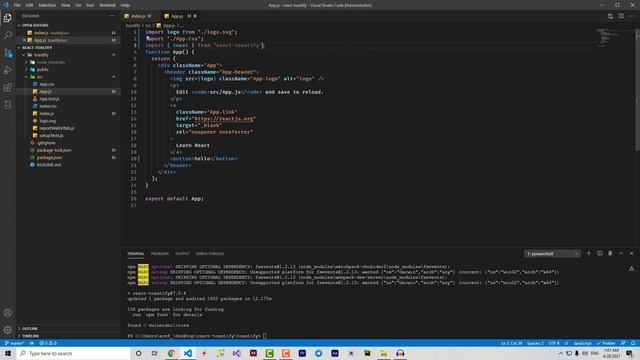Click line and column indicator in status bar
This screenshot has width=640, height=360.
coord(511,343)
